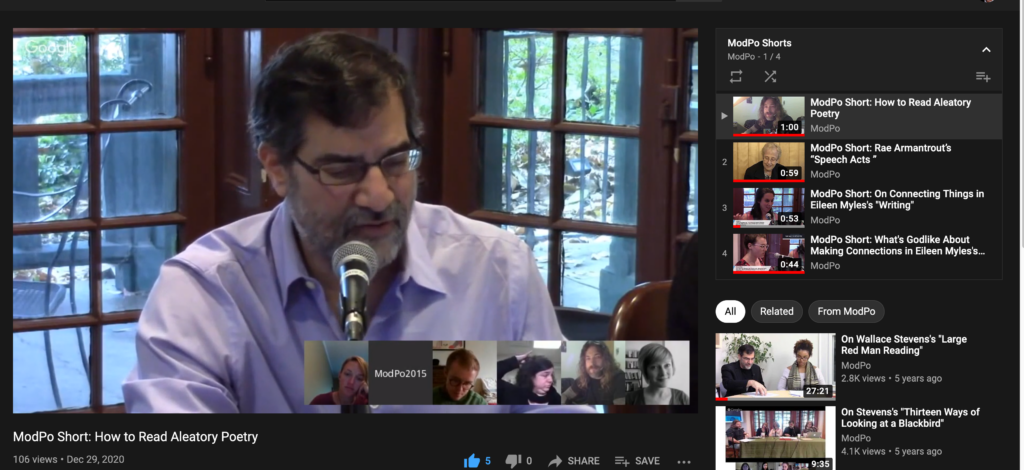Open 'What's Godlike About Making Connections' playlist title

point(898,245)
